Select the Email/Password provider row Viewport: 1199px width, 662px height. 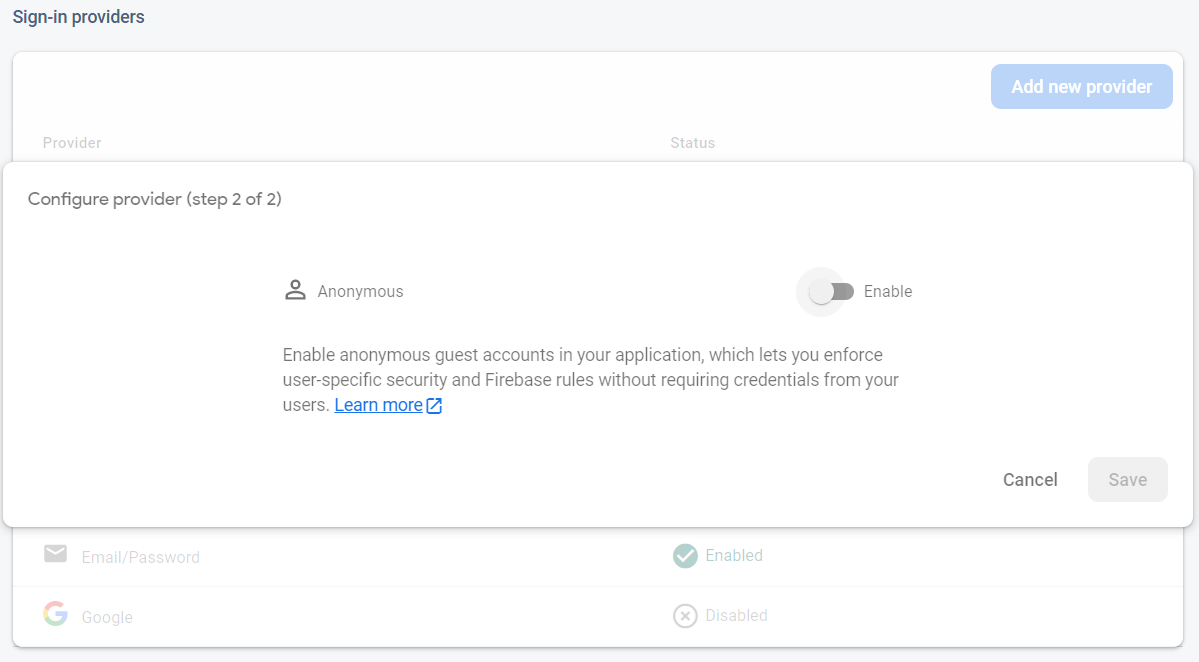[x=141, y=557]
